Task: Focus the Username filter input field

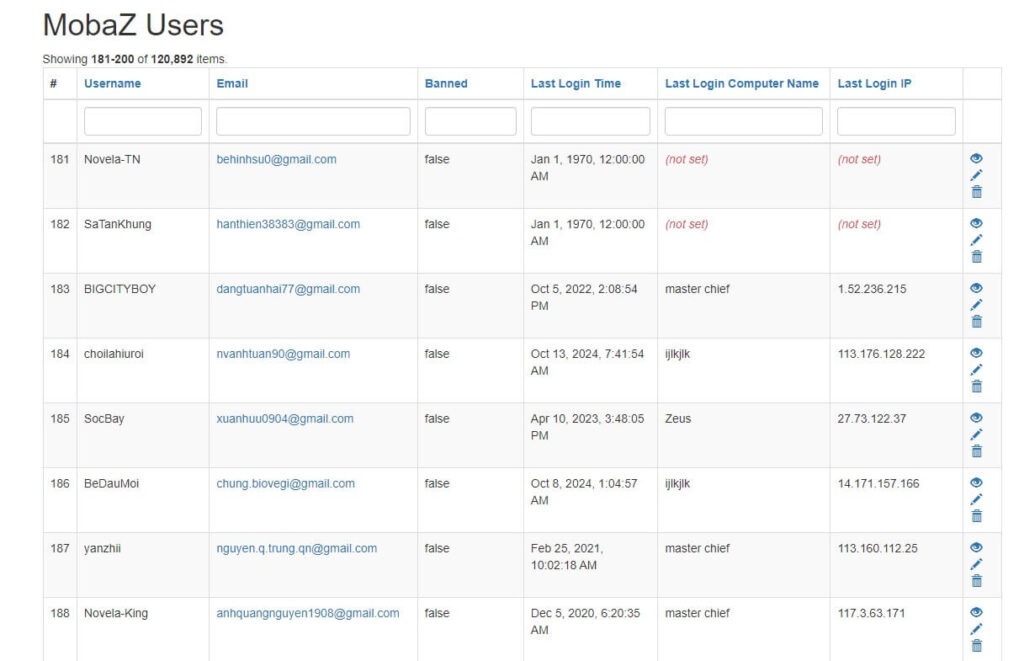Action: pyautogui.click(x=143, y=122)
